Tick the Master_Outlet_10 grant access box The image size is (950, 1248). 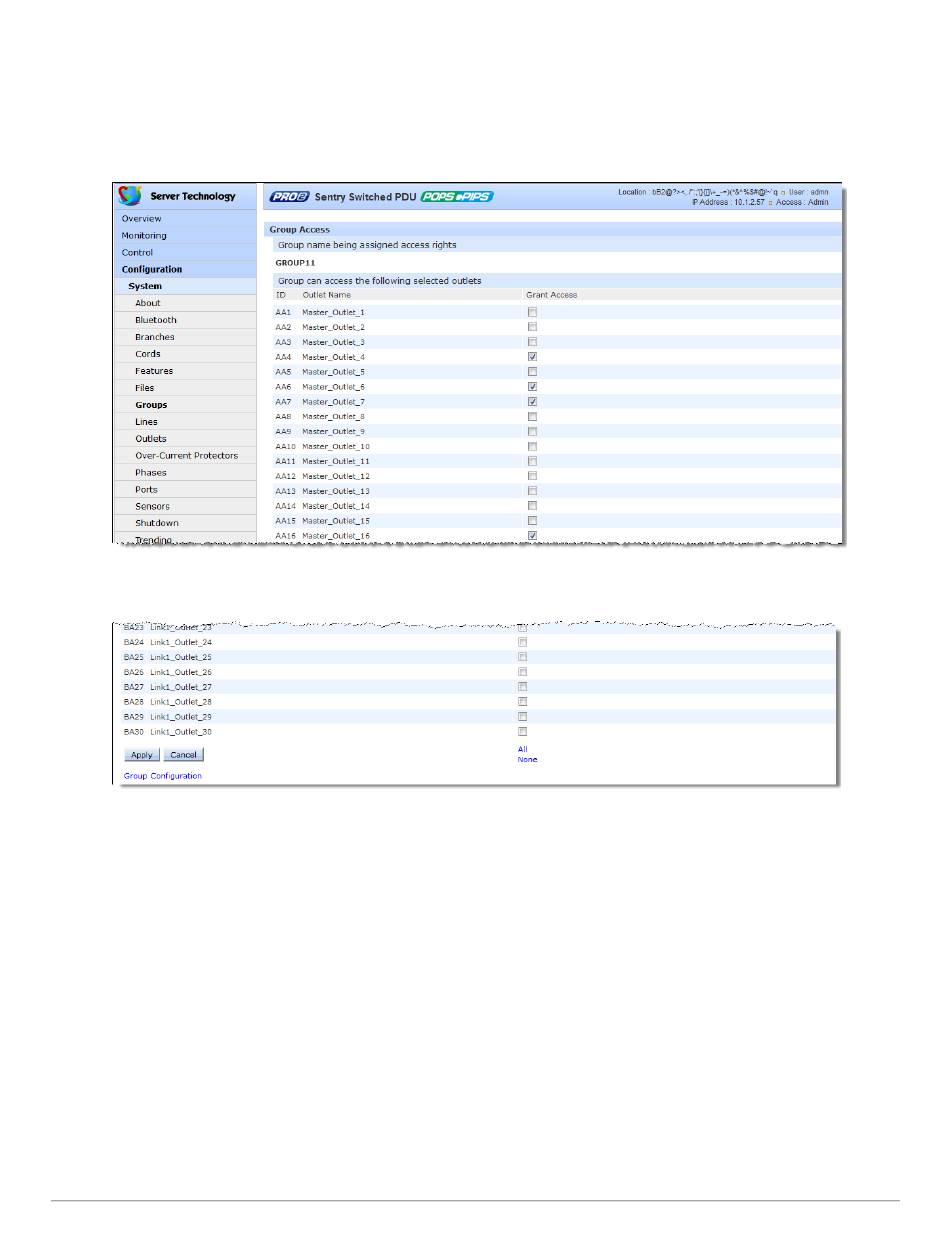point(532,447)
